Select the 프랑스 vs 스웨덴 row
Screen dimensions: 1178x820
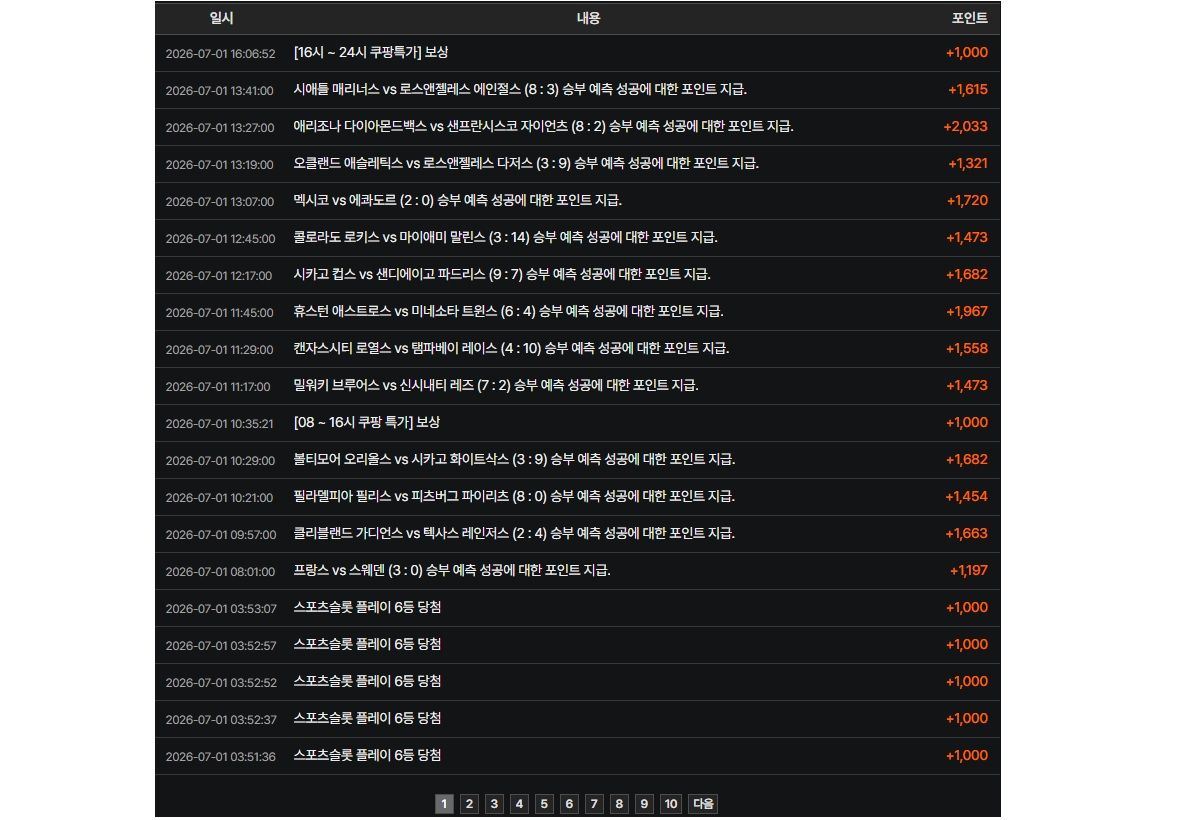point(578,570)
